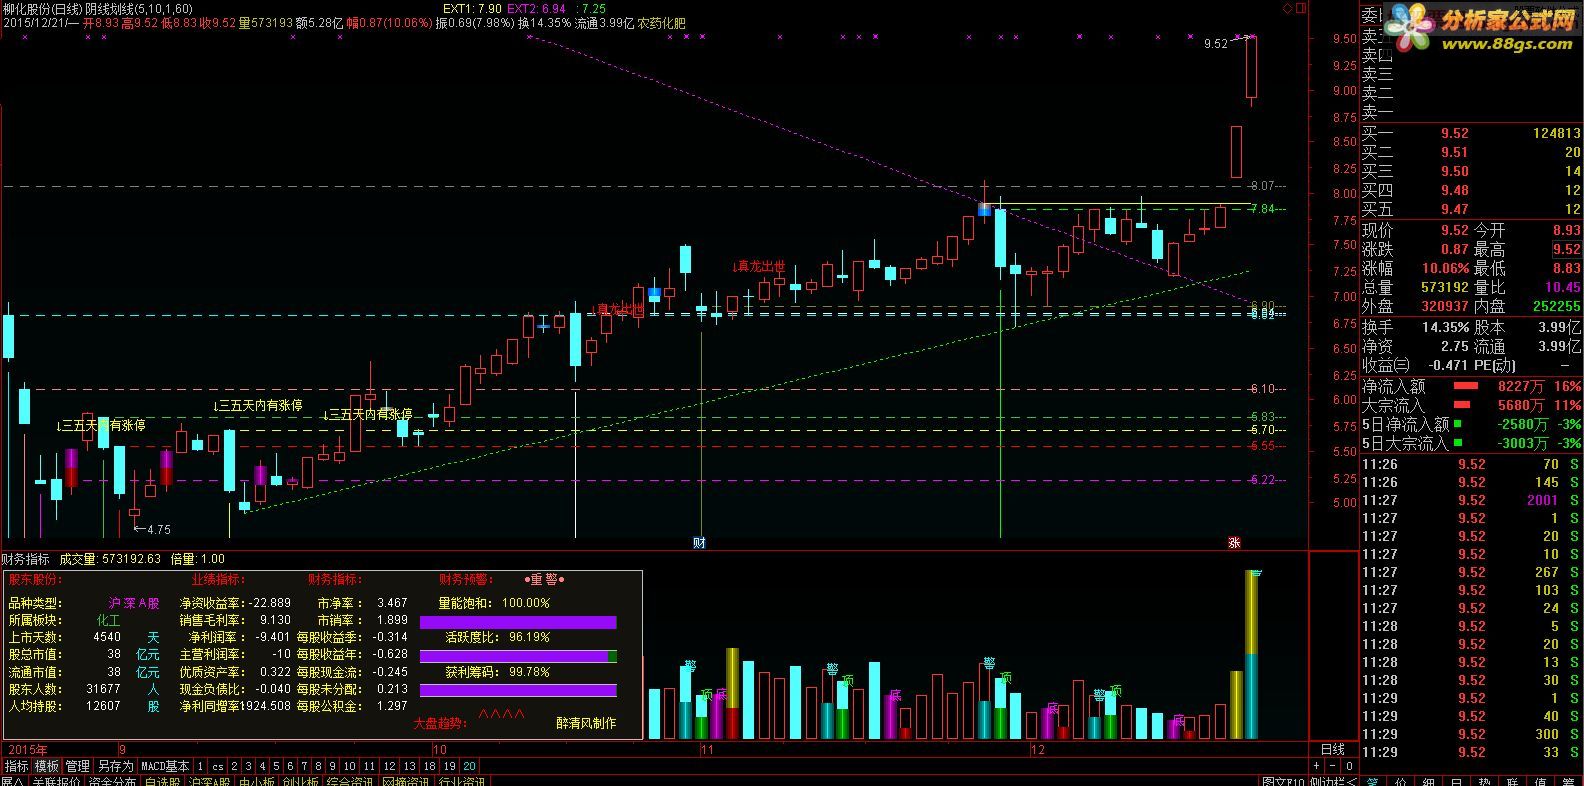Screen dimensions: 1584x786
Task: Click the 0 reset button below 日线
Action: (x=1349, y=765)
